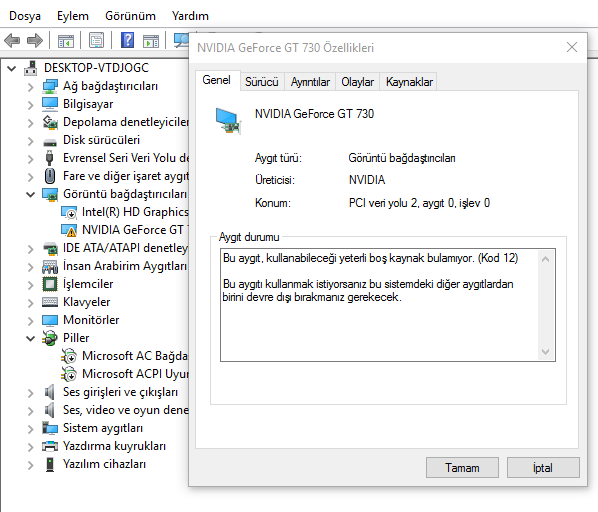This screenshot has width=598, height=512.
Task: Switch to the Sürücü tab
Action: tap(262, 82)
